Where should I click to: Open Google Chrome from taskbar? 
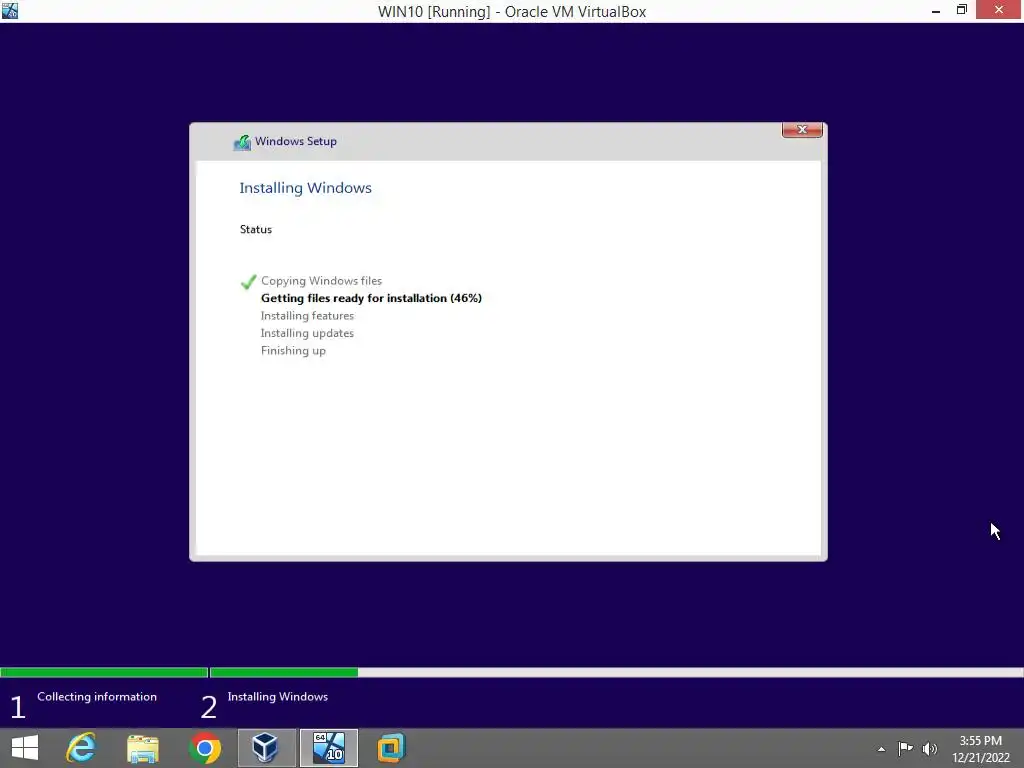click(x=205, y=748)
